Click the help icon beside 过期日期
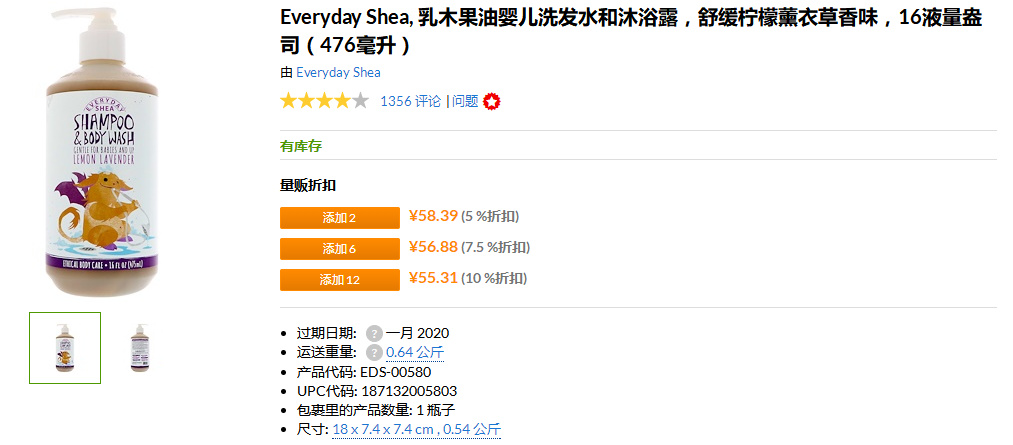Viewport: 1013px width, 445px height. [374, 333]
